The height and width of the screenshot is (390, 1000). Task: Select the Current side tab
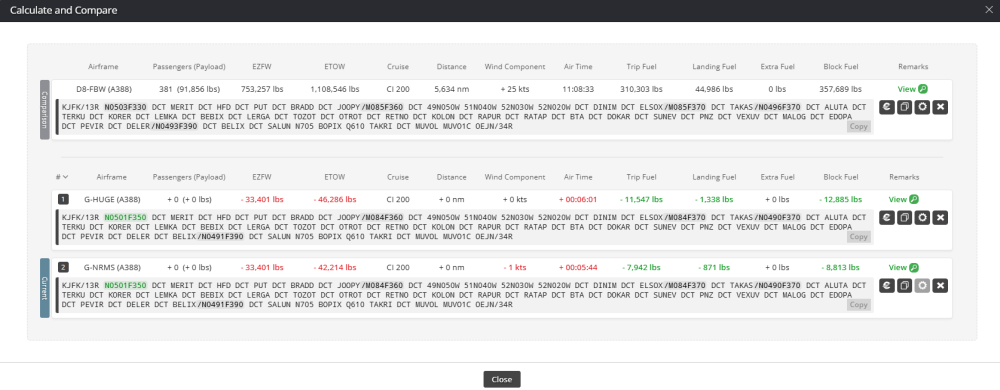click(x=45, y=287)
